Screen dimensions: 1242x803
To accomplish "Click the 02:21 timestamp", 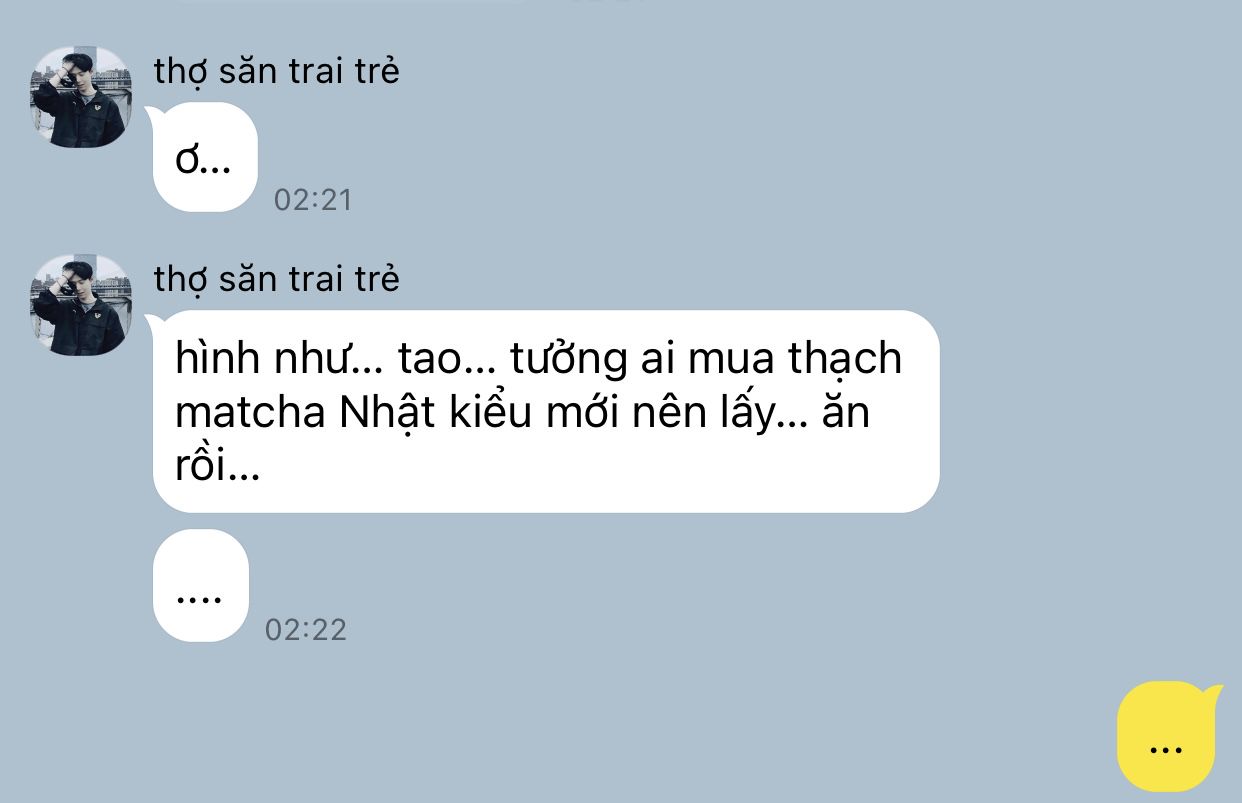I will coord(313,200).
